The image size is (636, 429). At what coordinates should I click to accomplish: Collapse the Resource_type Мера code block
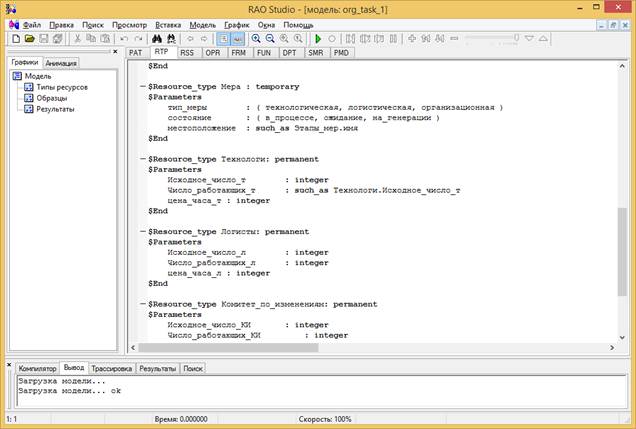tap(142, 86)
